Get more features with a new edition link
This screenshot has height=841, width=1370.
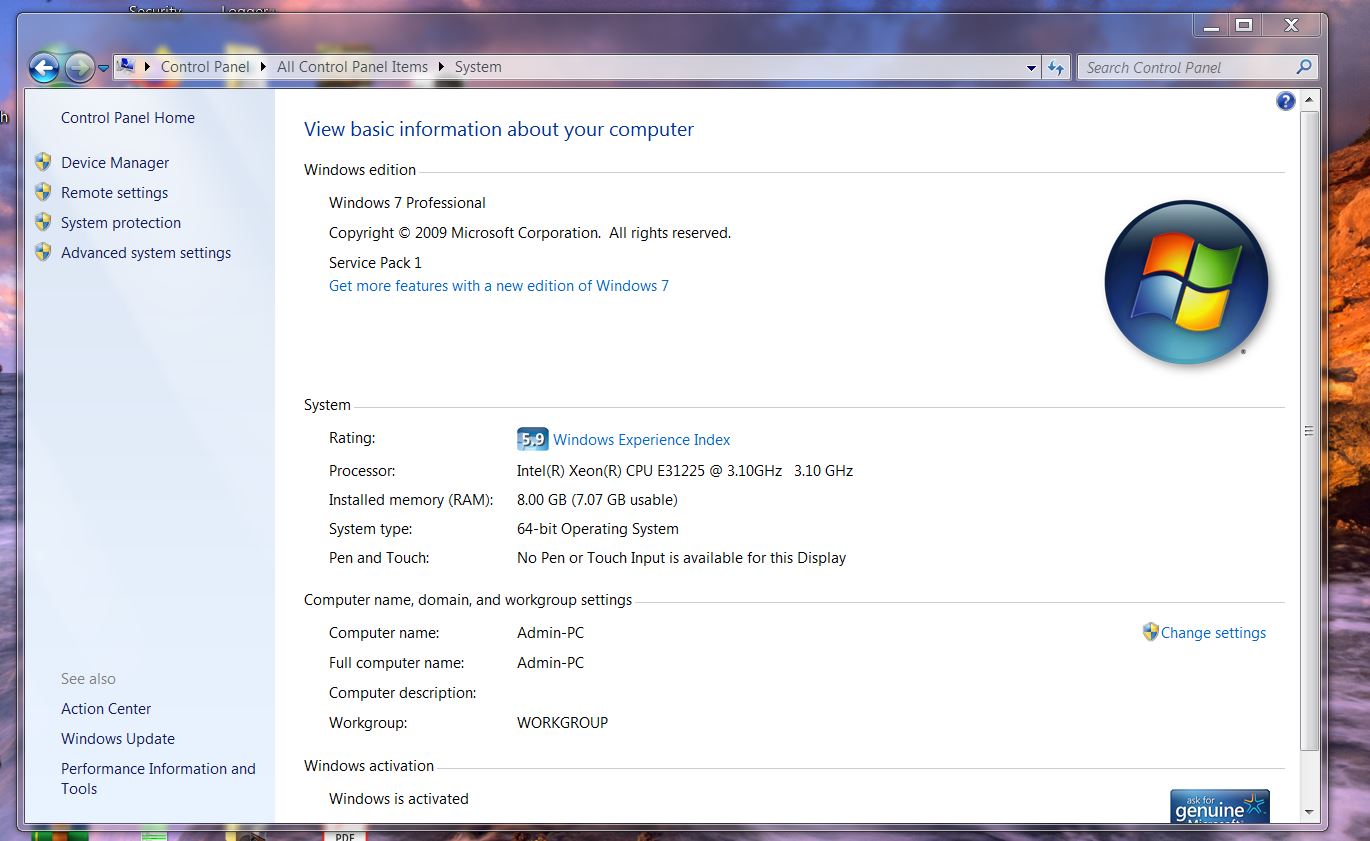click(499, 286)
